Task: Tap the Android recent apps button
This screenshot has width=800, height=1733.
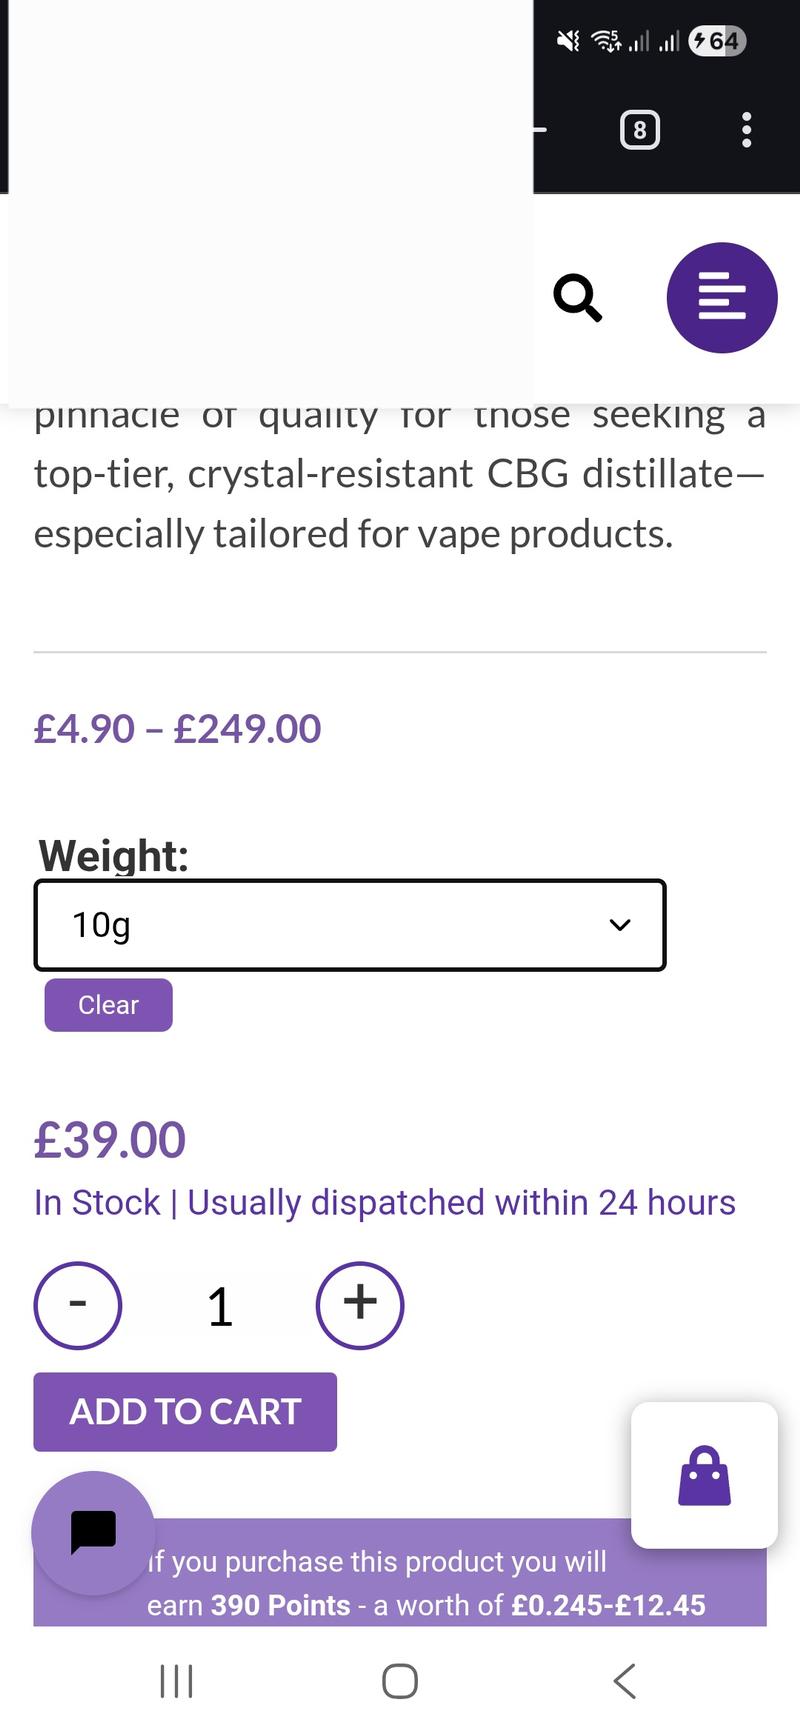Action: pyautogui.click(x=177, y=1681)
